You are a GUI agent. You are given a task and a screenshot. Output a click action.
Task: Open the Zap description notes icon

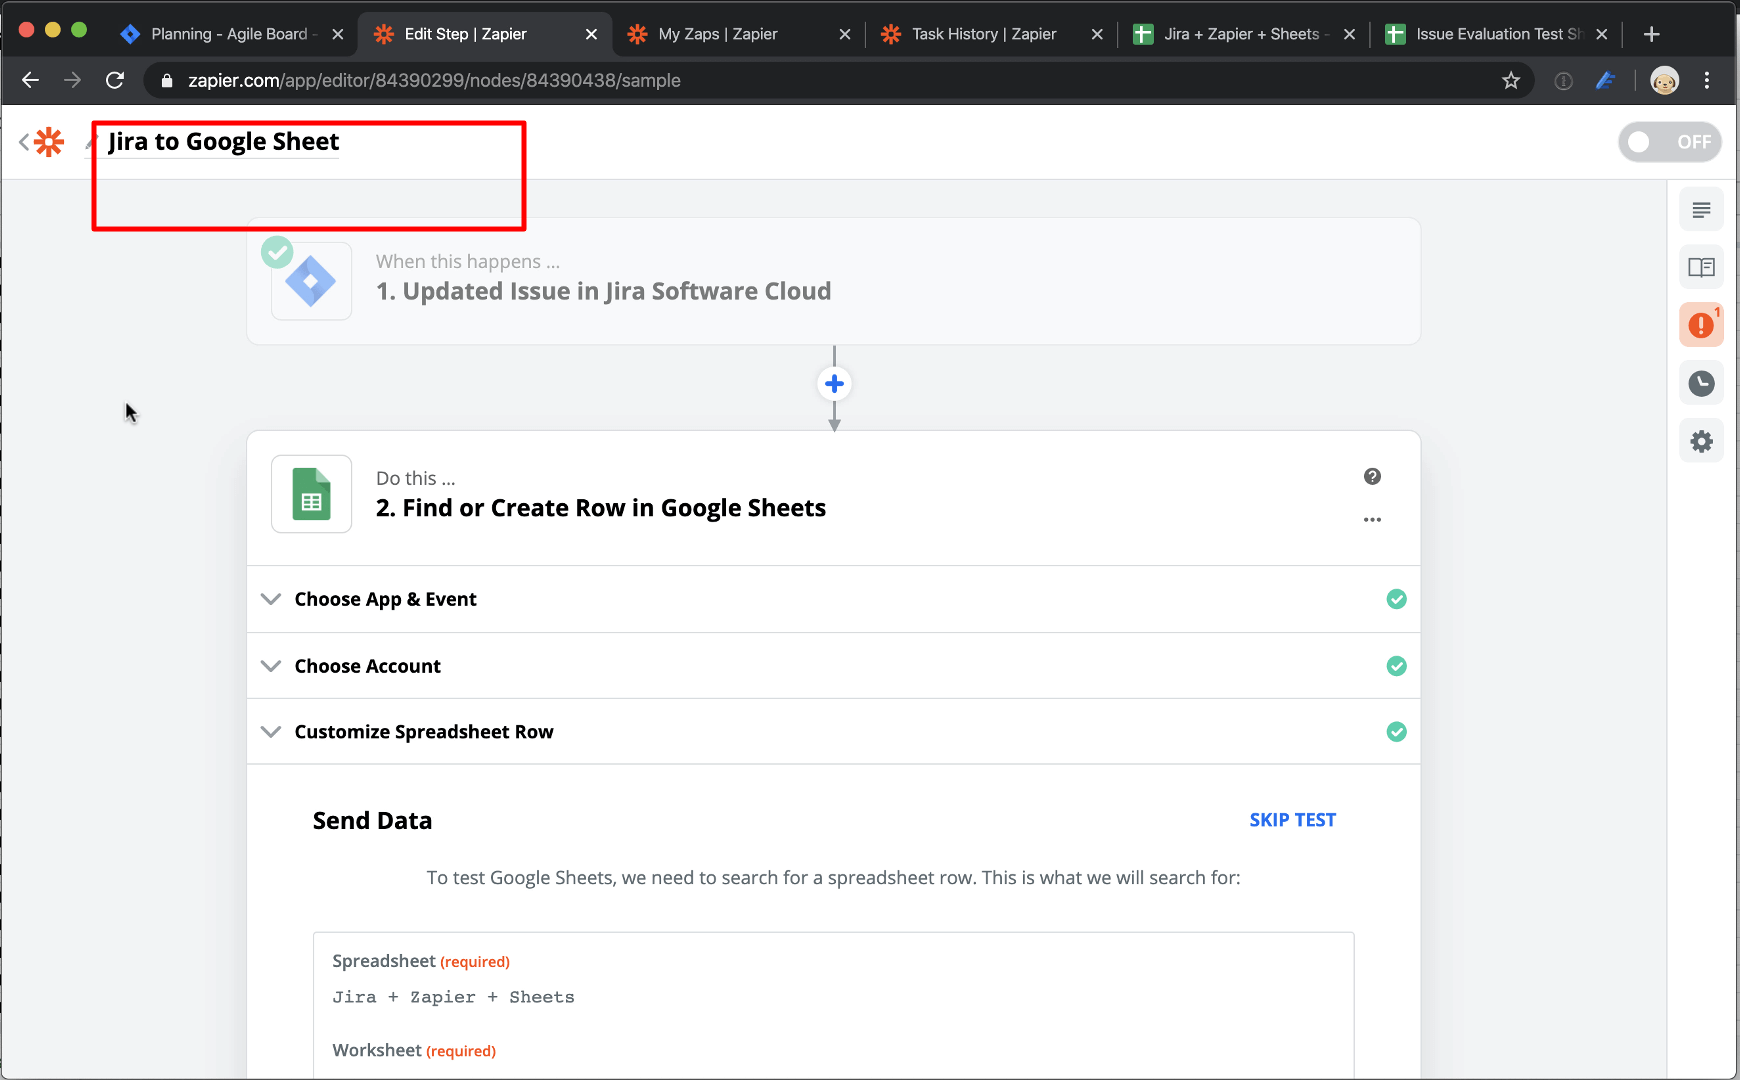click(x=1701, y=210)
